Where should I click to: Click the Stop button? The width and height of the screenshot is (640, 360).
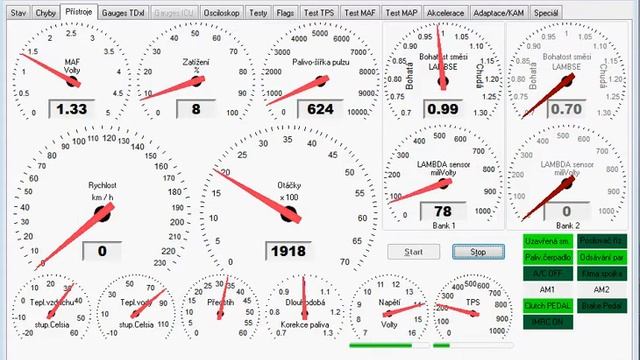click(478, 252)
